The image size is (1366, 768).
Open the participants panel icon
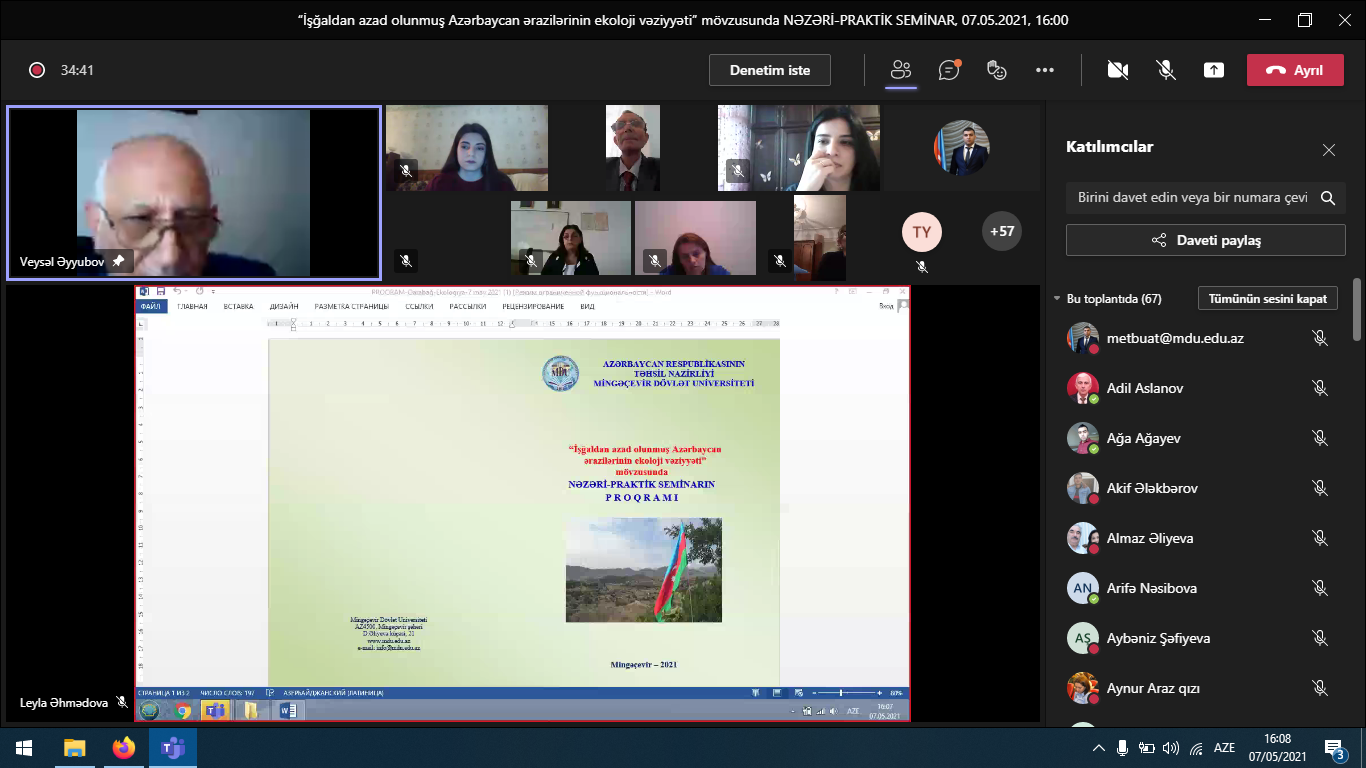click(901, 70)
